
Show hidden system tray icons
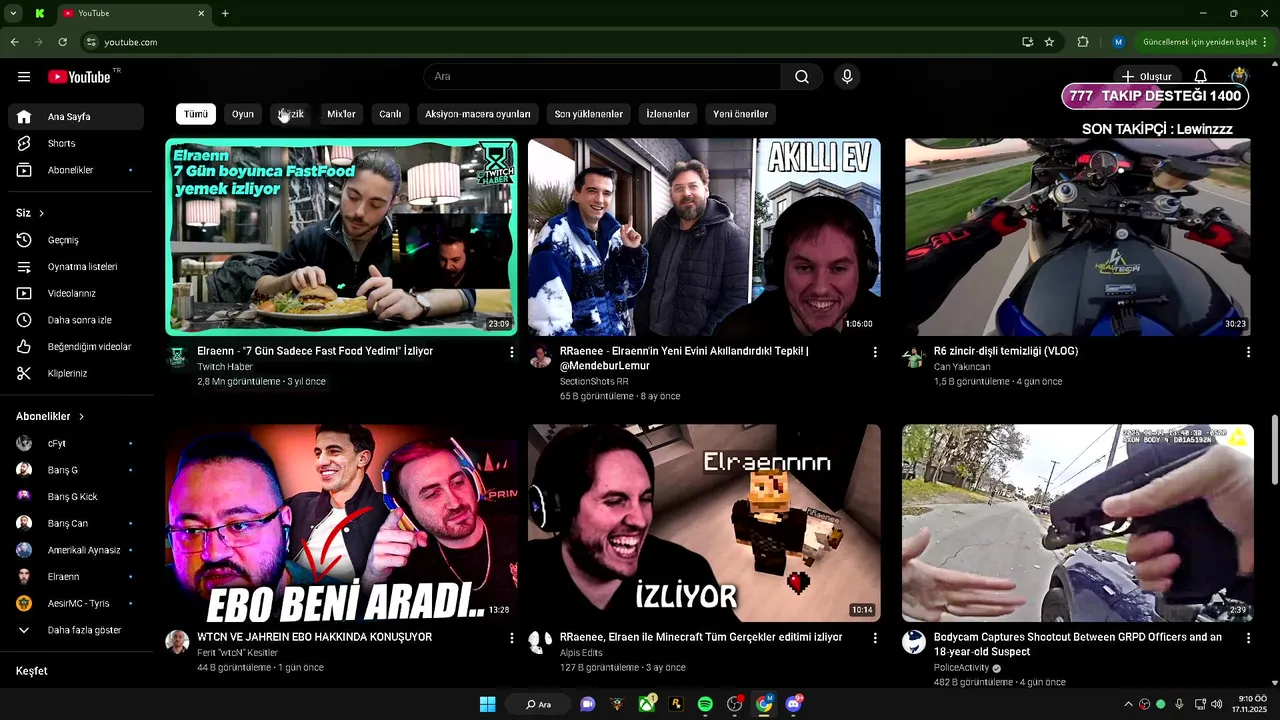(x=1128, y=704)
